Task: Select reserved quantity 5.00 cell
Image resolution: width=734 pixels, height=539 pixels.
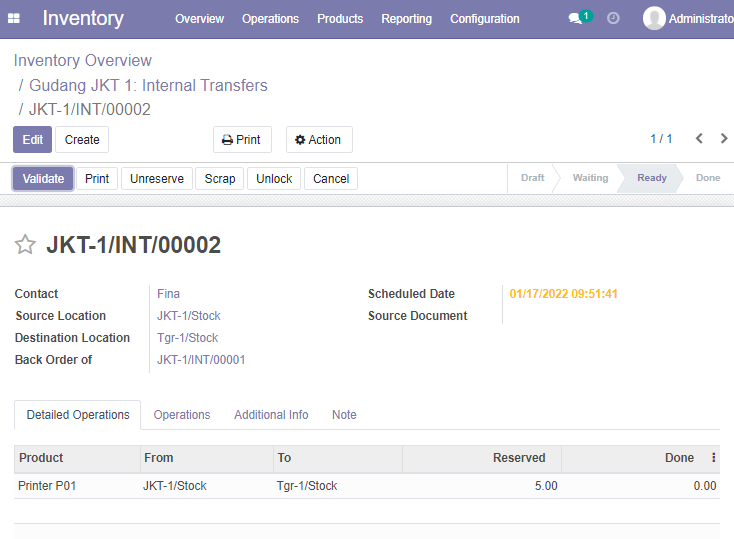Action: (482, 486)
